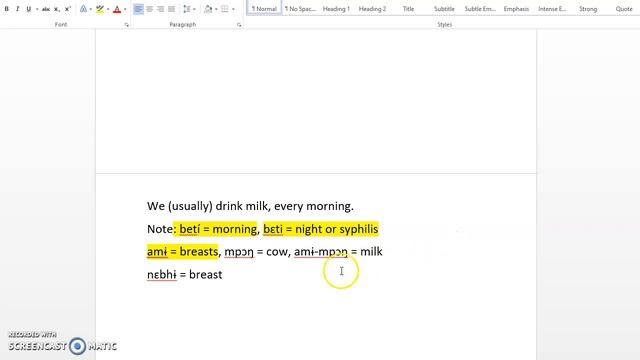Apply Intense Emphasis style
The image size is (640, 360).
pos(552,9)
